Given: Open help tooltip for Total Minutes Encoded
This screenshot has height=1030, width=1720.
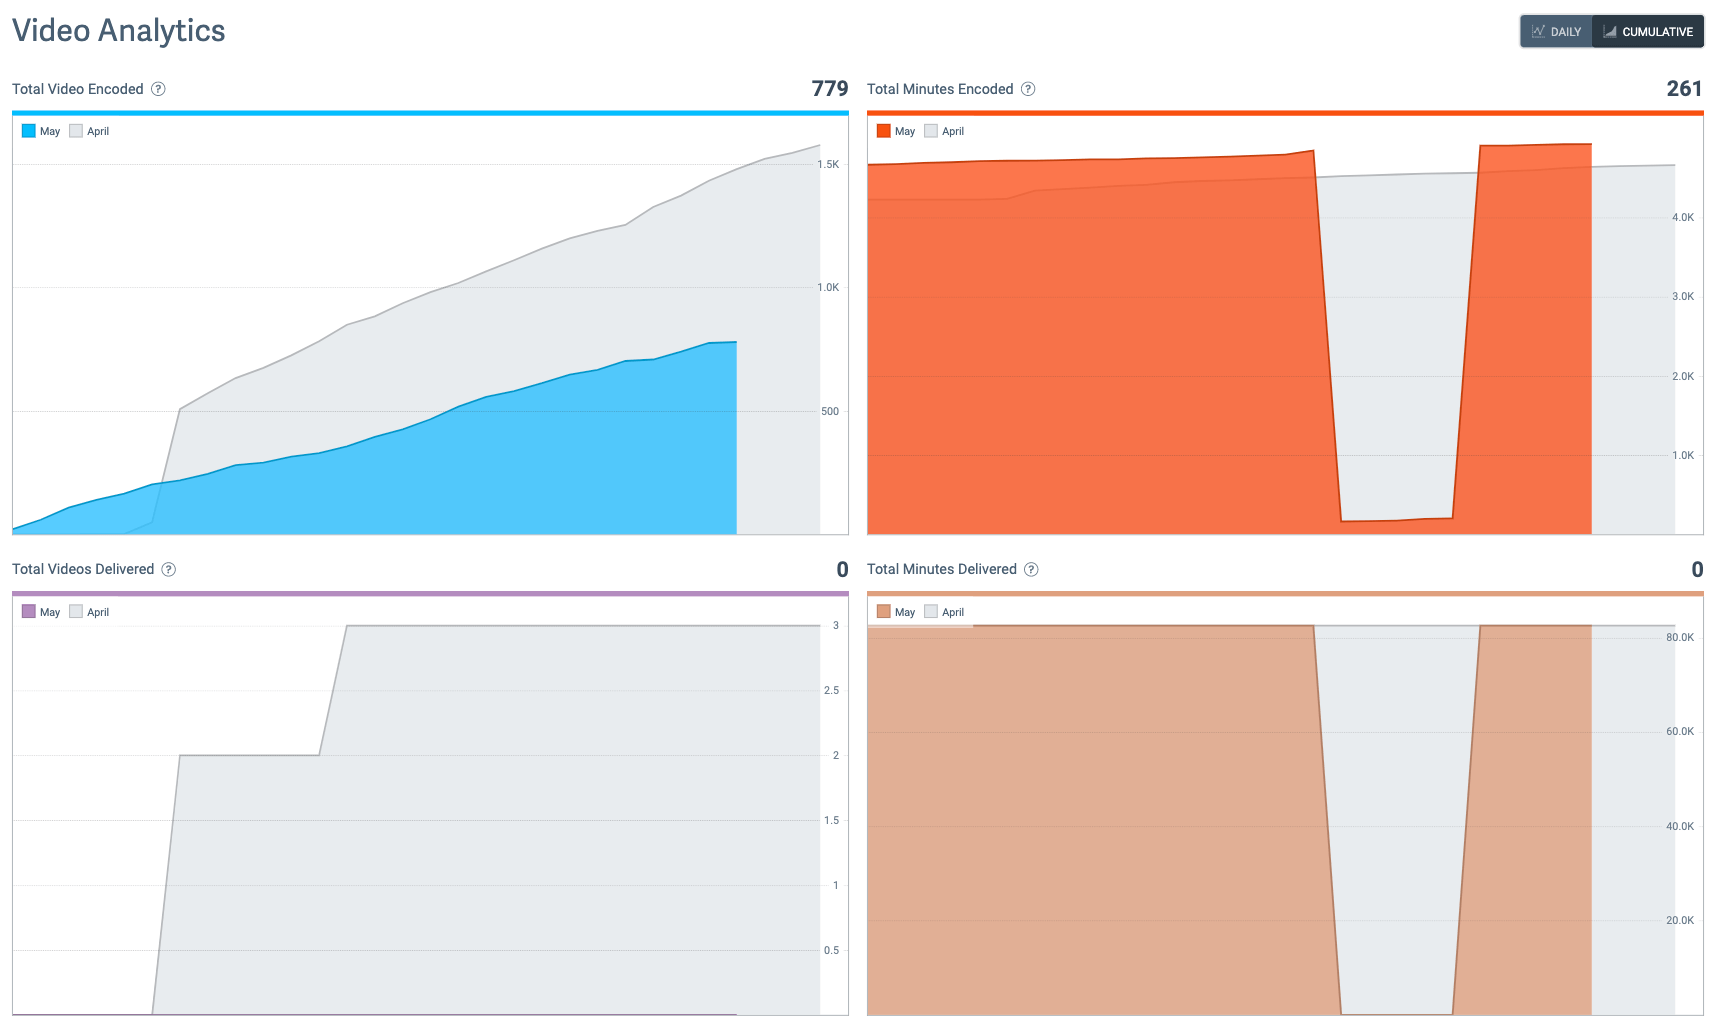Looking at the screenshot, I should point(1027,89).
